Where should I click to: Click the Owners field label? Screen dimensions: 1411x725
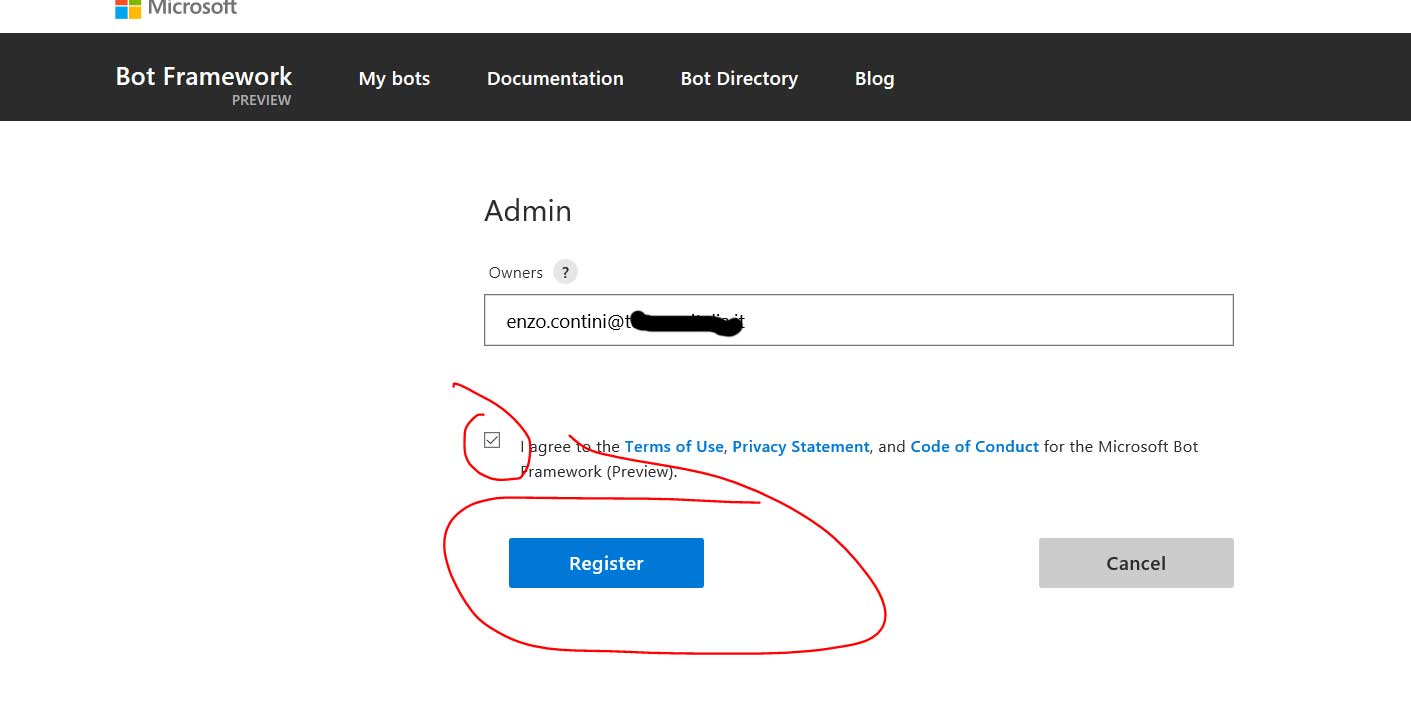516,272
